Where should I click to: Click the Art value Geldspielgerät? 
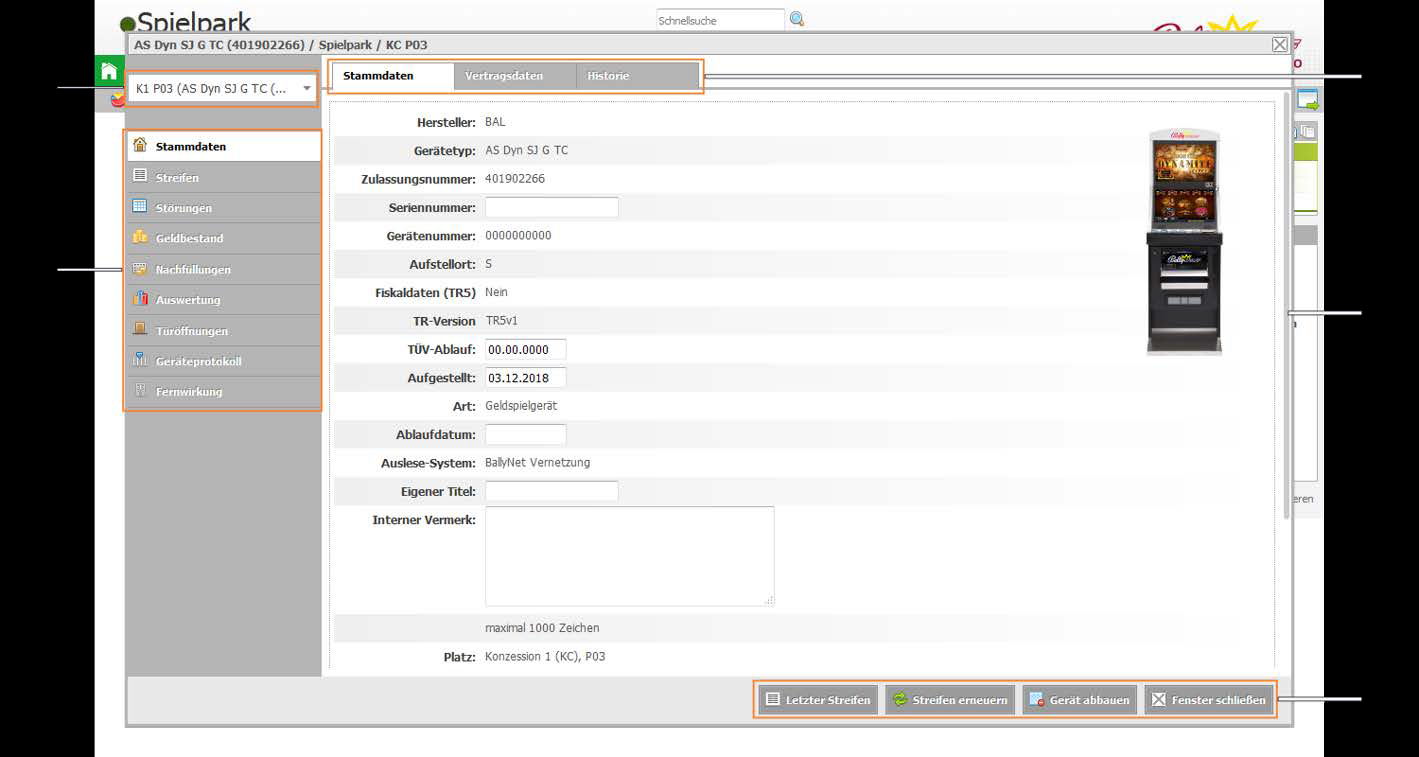pos(521,406)
